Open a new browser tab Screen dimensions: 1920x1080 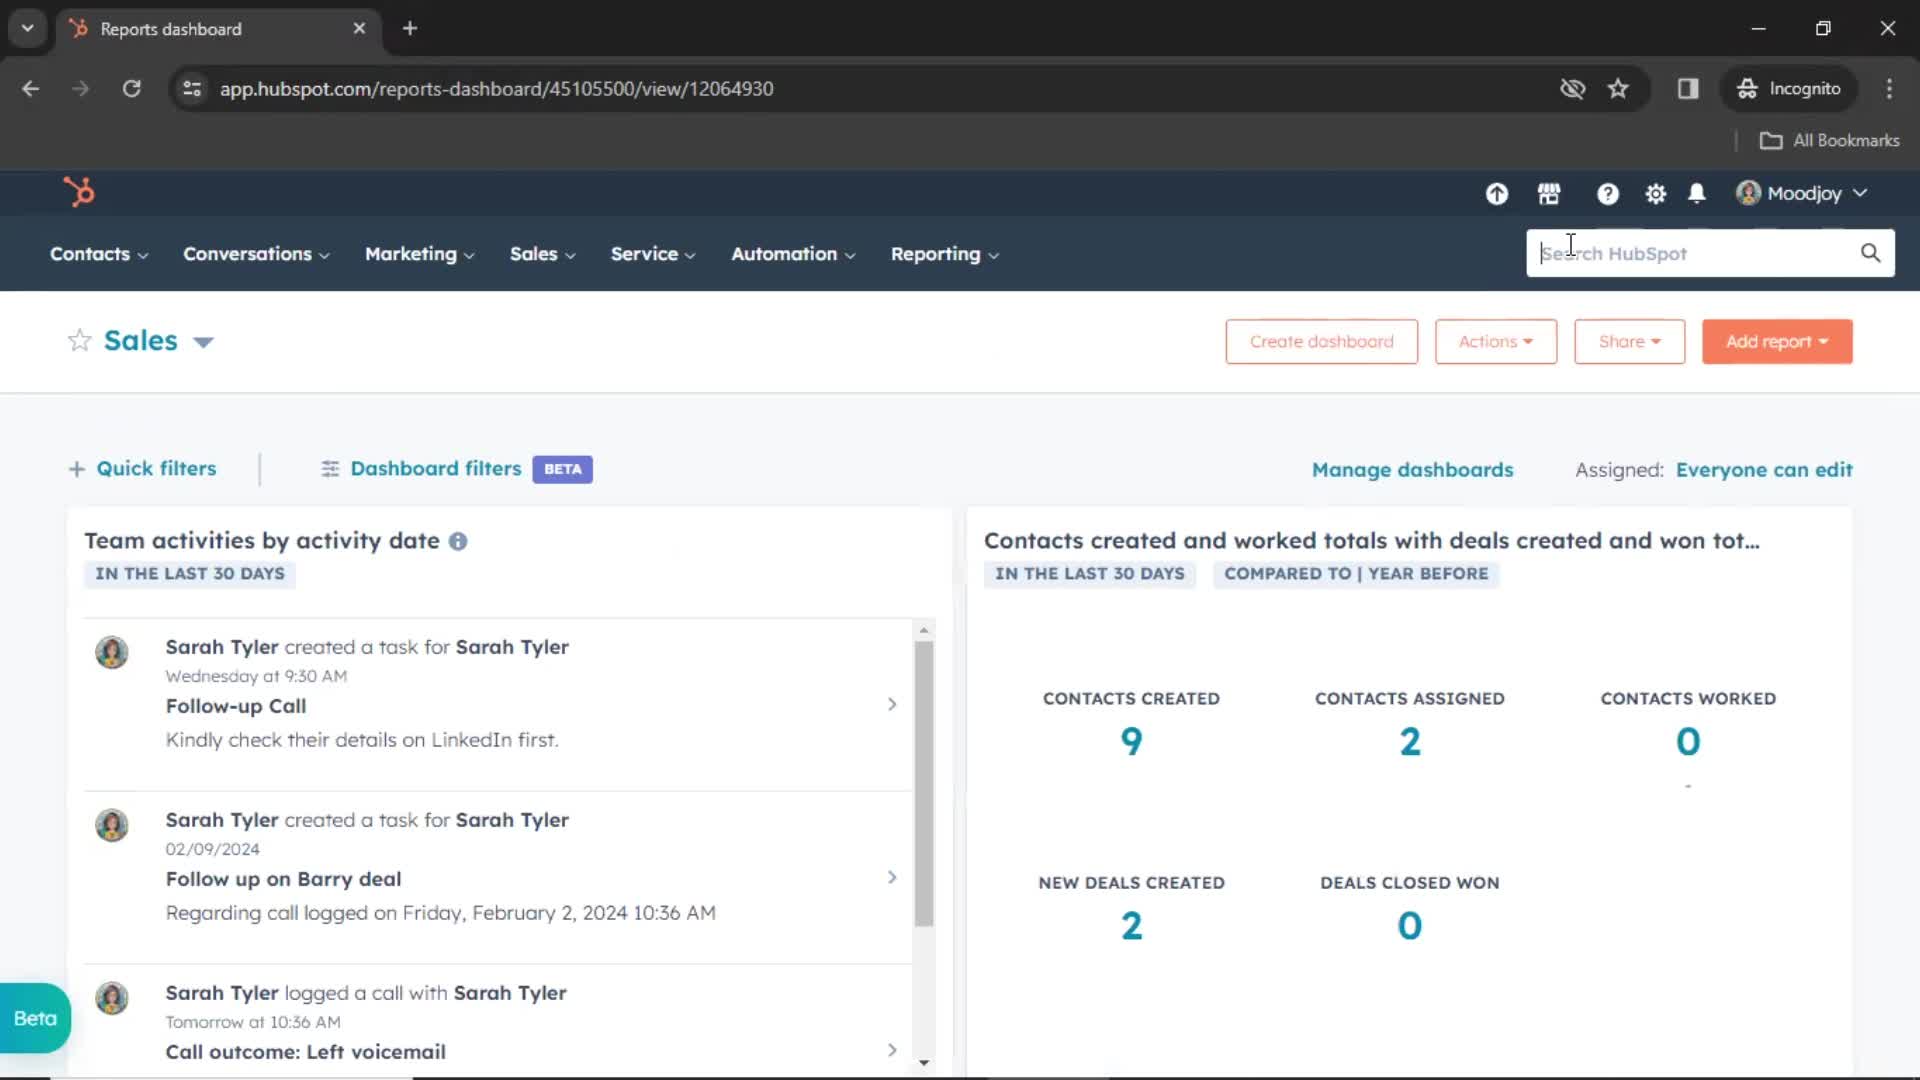[410, 28]
